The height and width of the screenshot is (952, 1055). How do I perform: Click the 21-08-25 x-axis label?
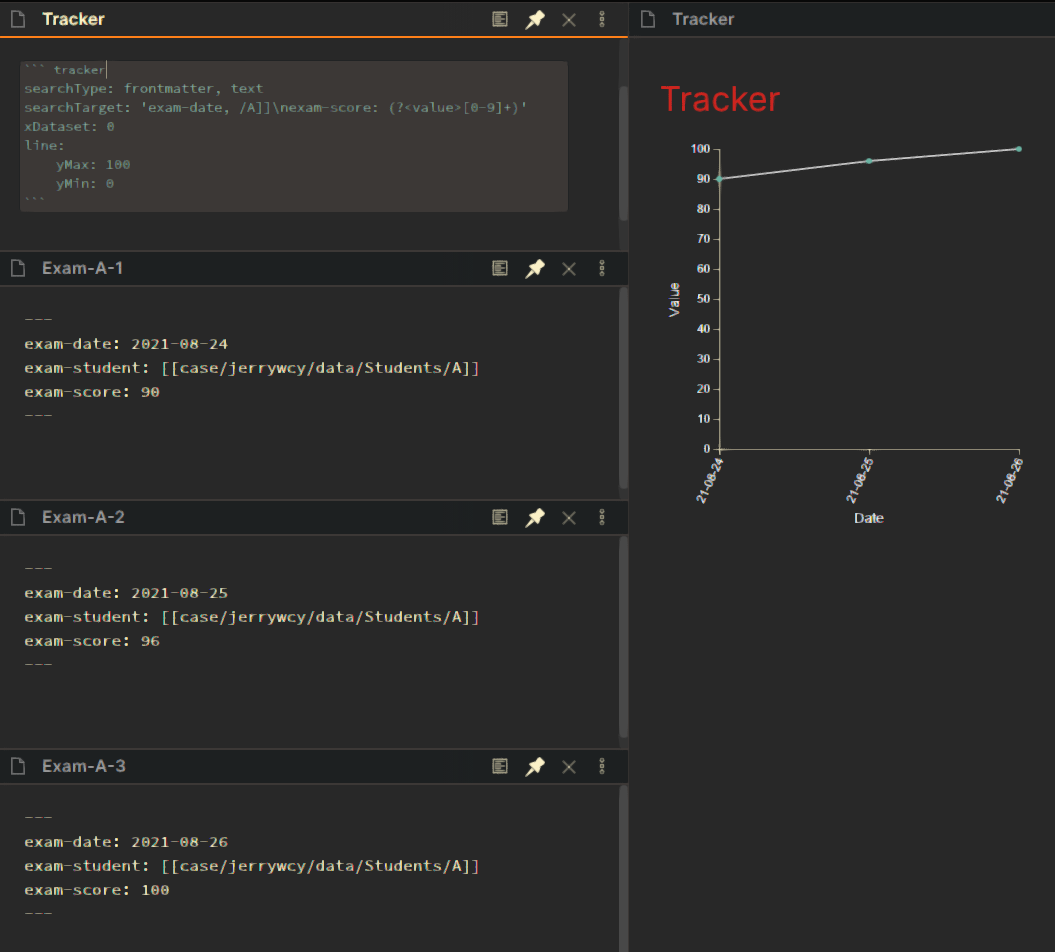coord(860,480)
